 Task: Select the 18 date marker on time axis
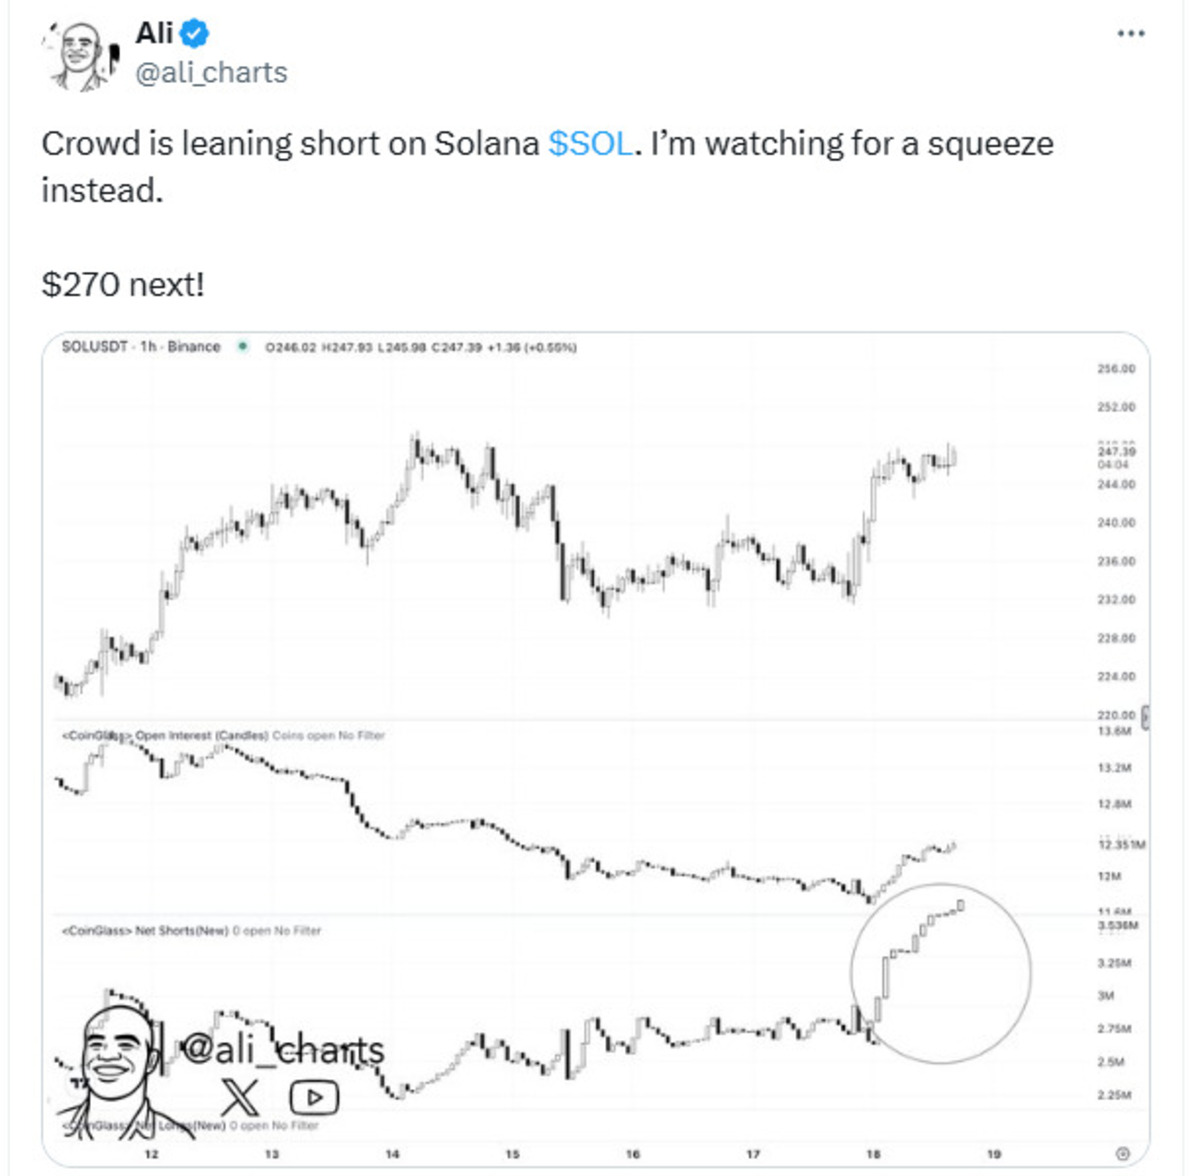pos(873,1153)
